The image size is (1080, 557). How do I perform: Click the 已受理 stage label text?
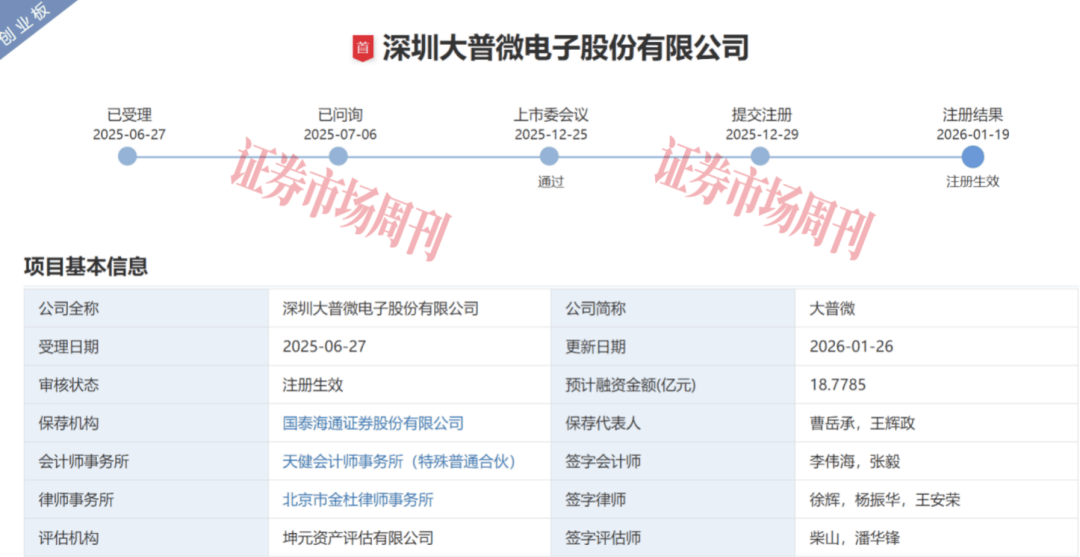(129, 115)
